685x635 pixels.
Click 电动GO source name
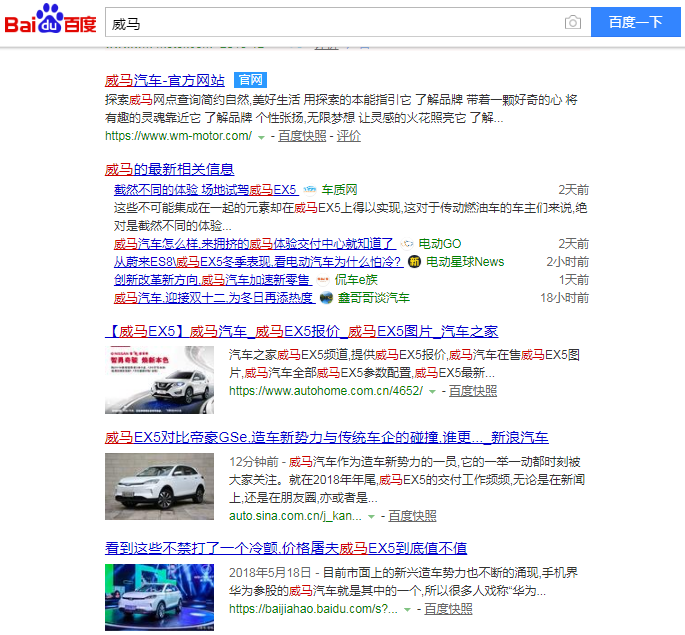(x=440, y=244)
